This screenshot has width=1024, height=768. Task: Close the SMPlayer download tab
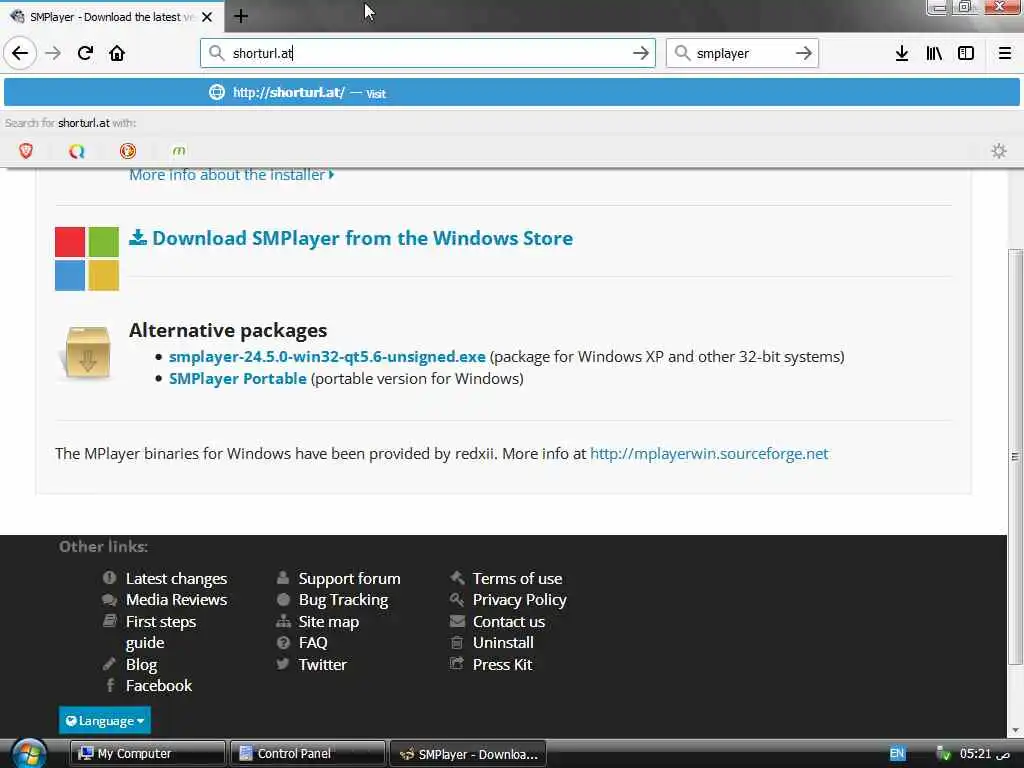click(207, 17)
